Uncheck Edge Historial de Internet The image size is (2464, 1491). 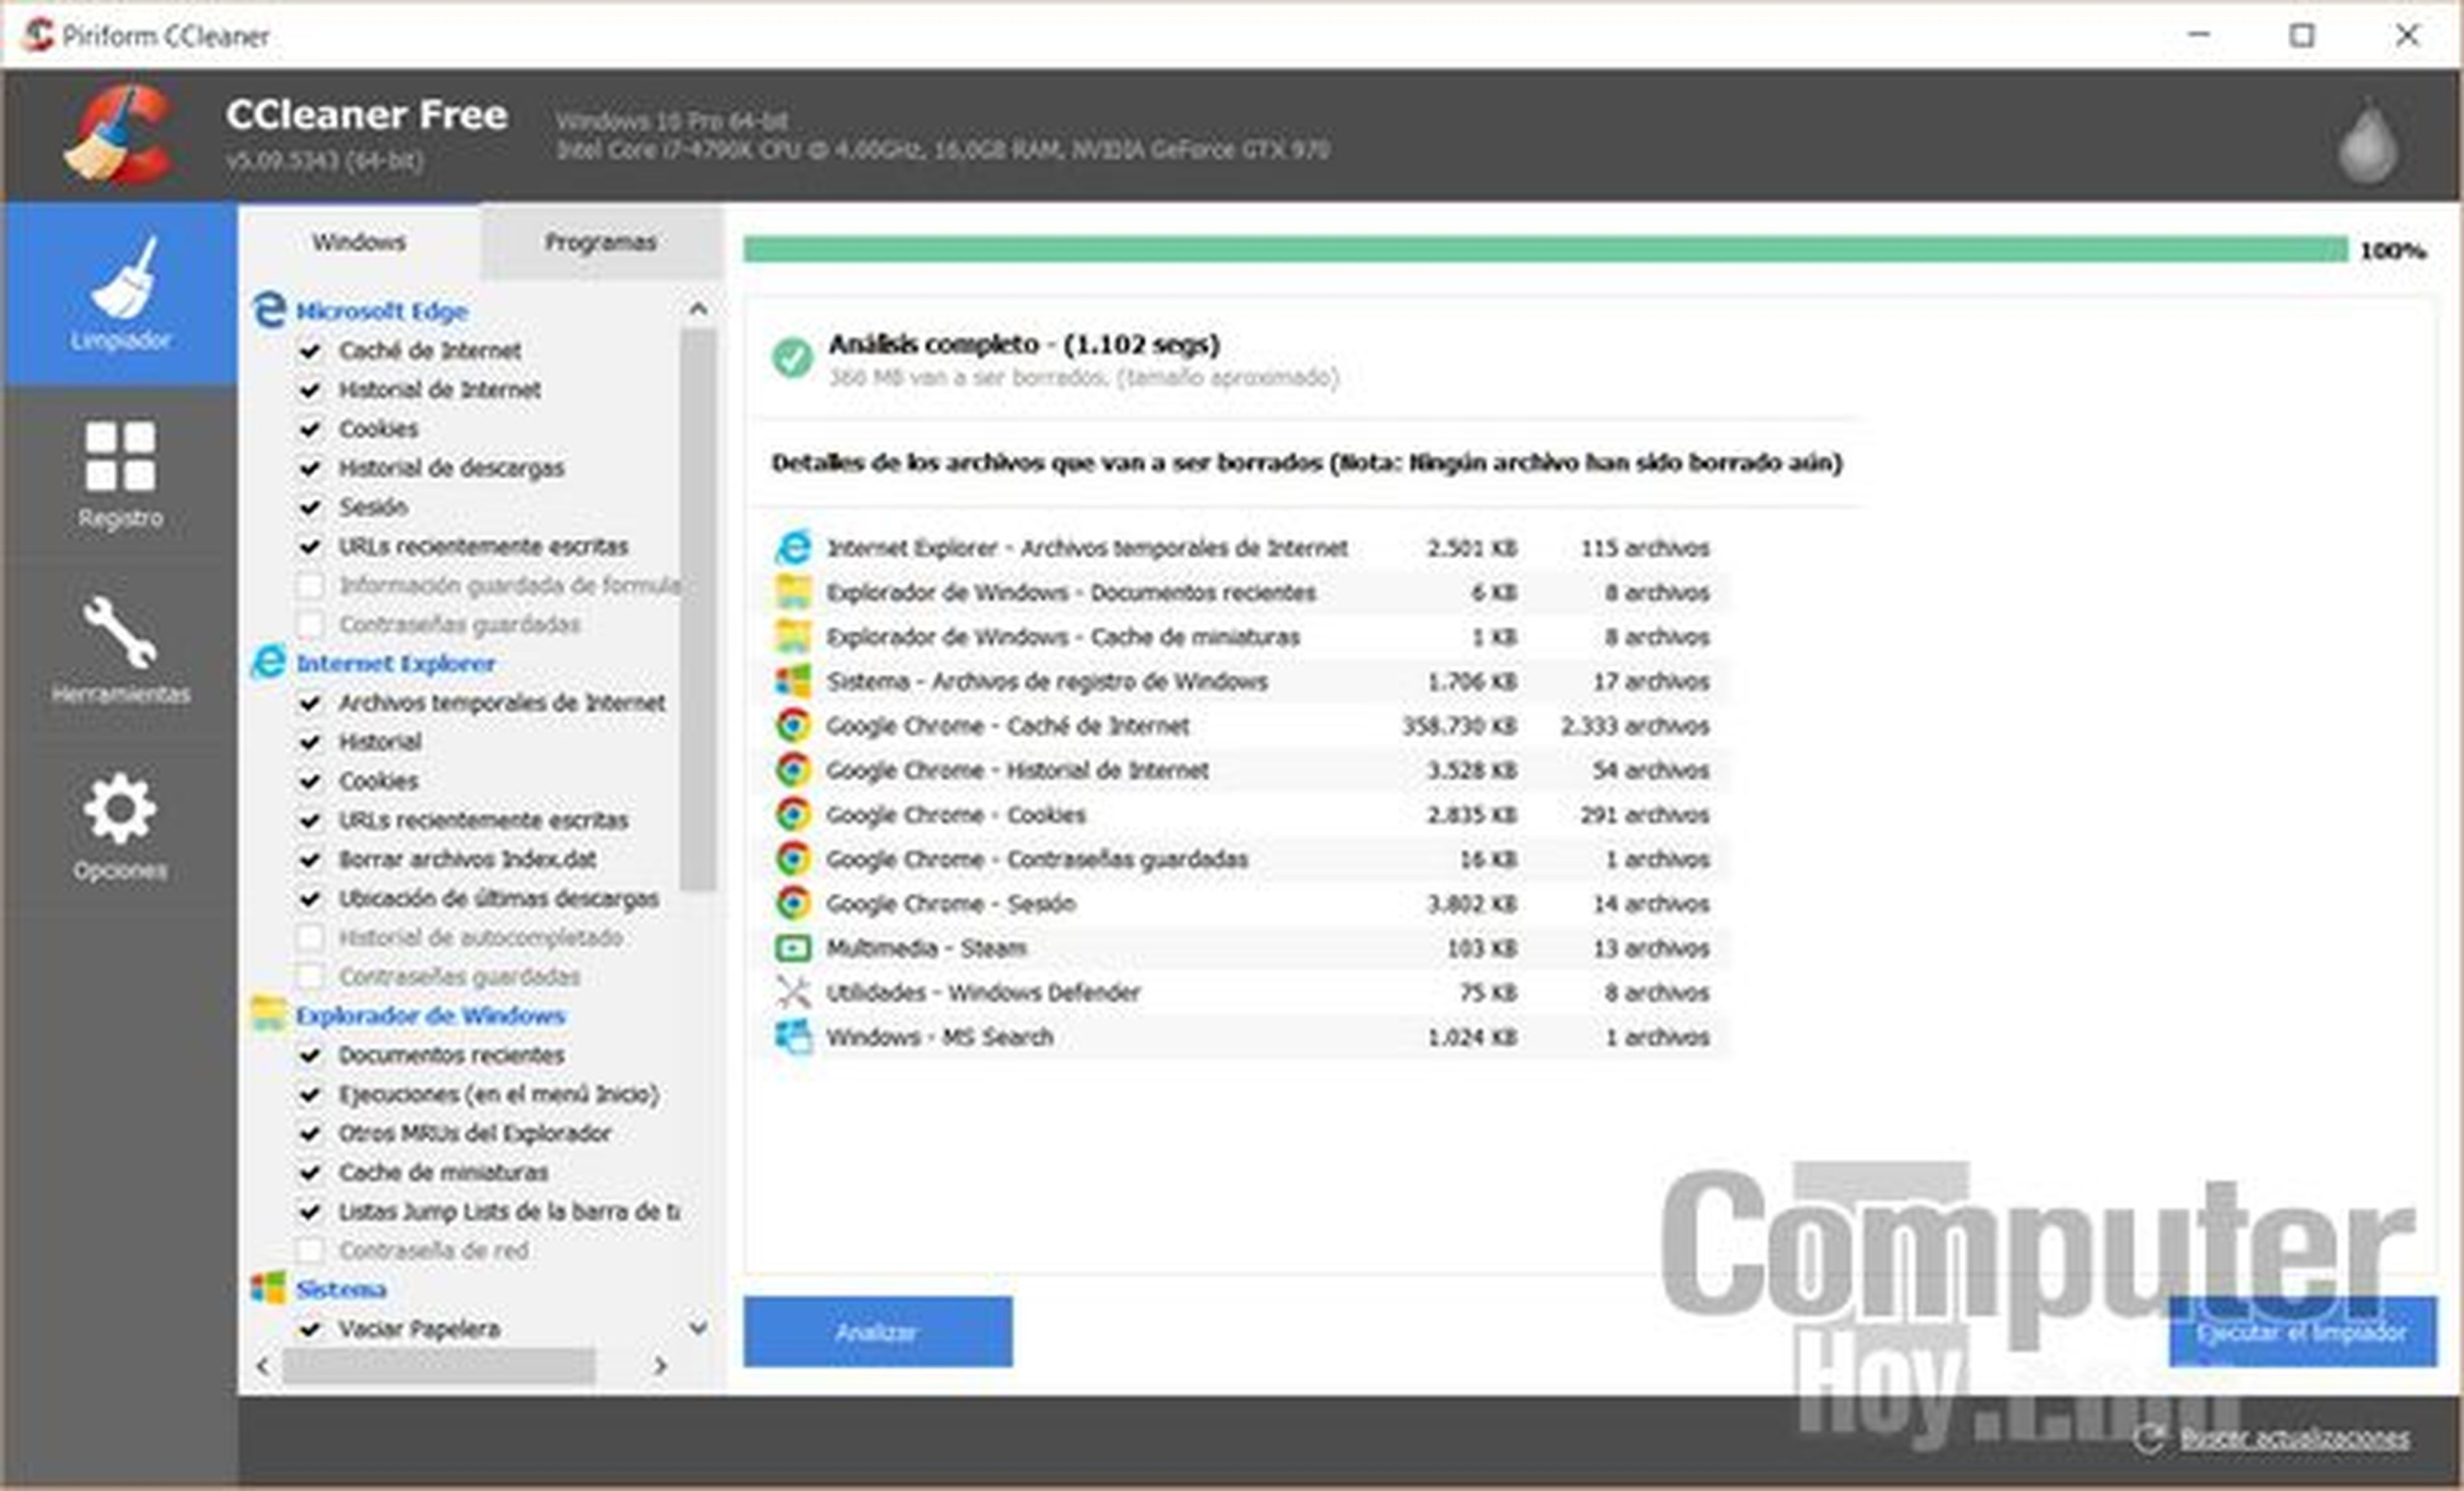[310, 390]
